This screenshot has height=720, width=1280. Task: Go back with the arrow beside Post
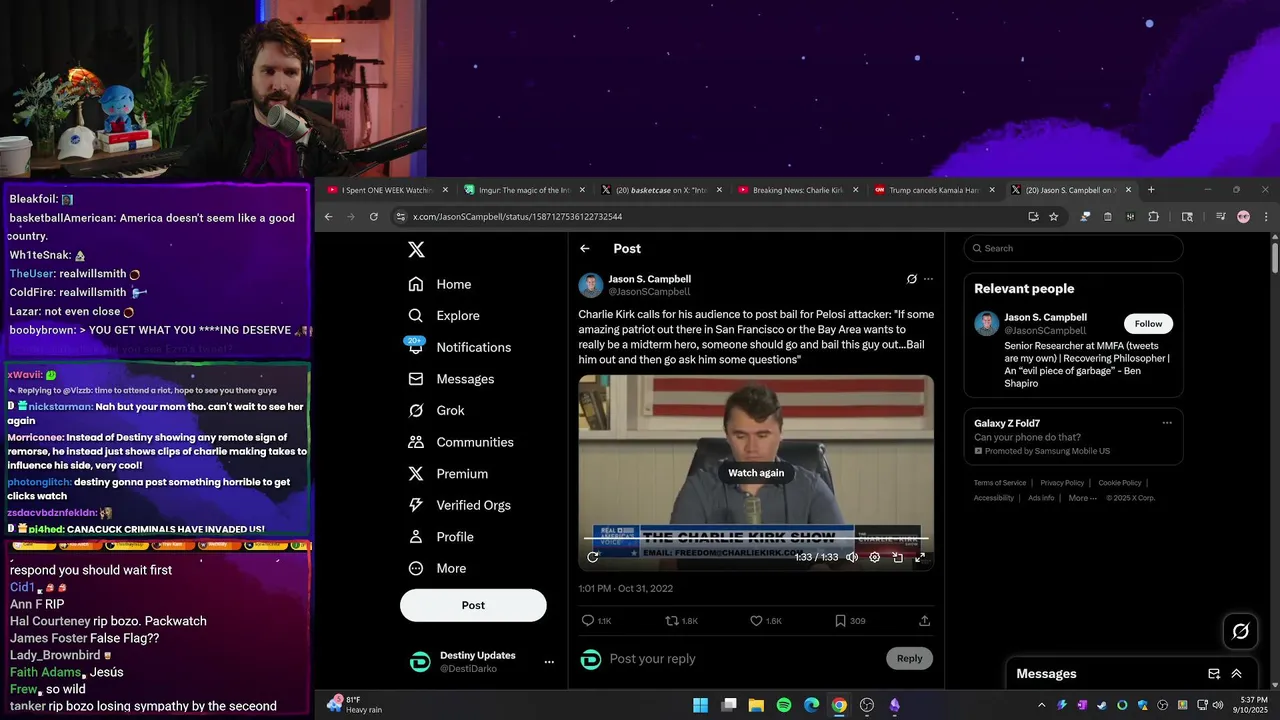coord(585,249)
